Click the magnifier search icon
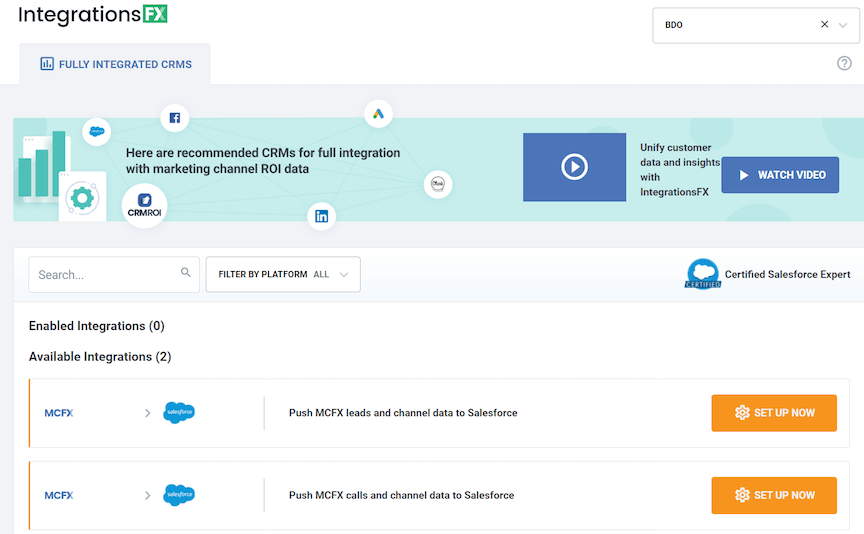 click(186, 272)
